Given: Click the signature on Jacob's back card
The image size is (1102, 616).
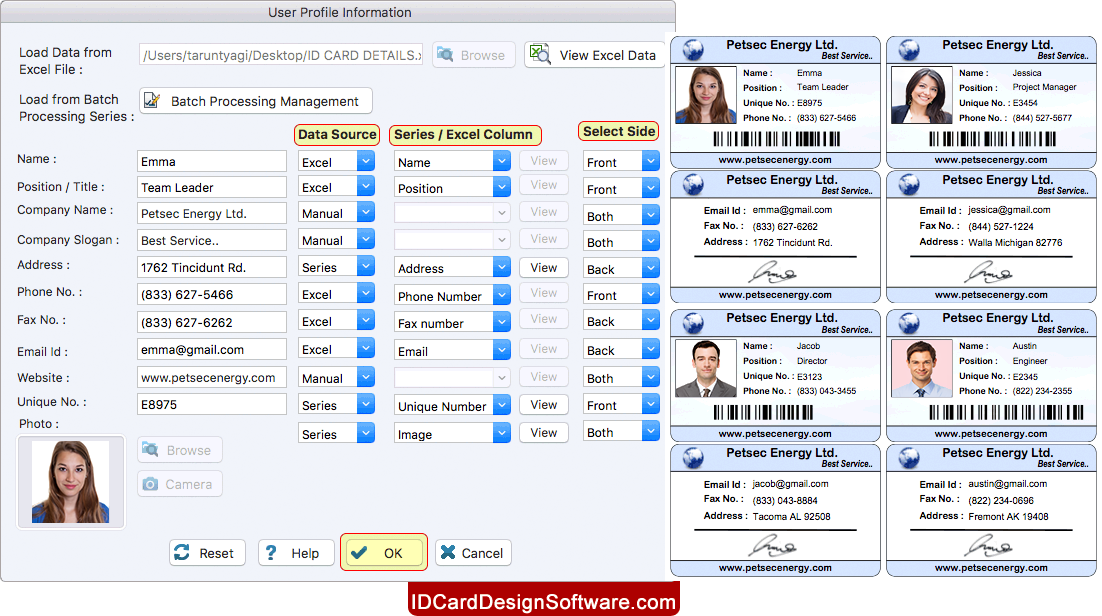Looking at the screenshot, I should coord(773,545).
